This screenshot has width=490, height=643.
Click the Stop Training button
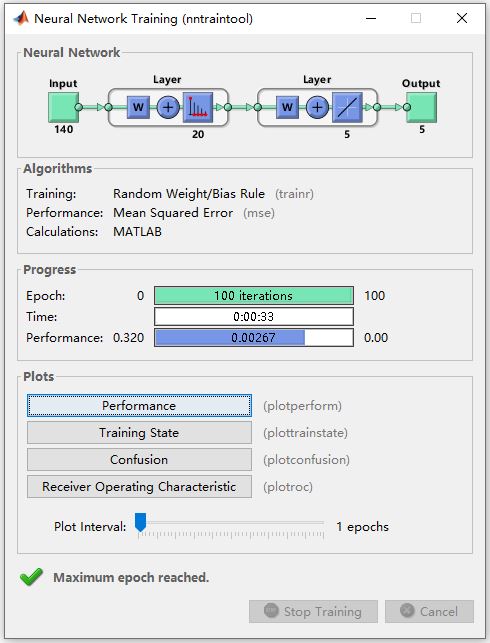(313, 611)
